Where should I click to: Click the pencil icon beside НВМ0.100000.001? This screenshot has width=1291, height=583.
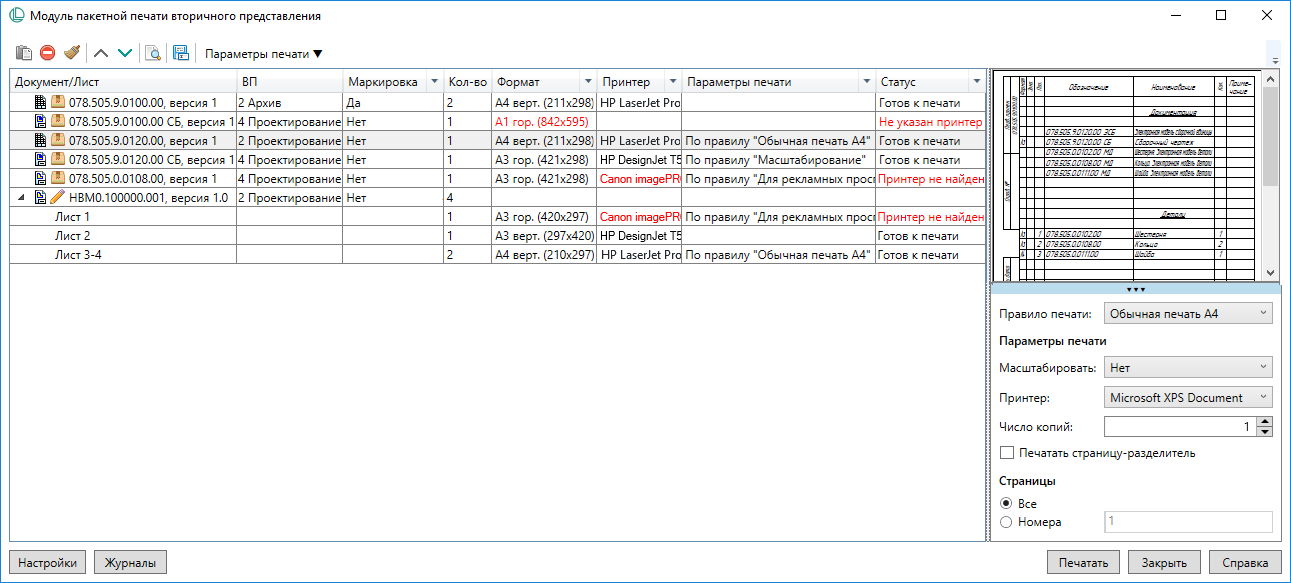[57, 198]
